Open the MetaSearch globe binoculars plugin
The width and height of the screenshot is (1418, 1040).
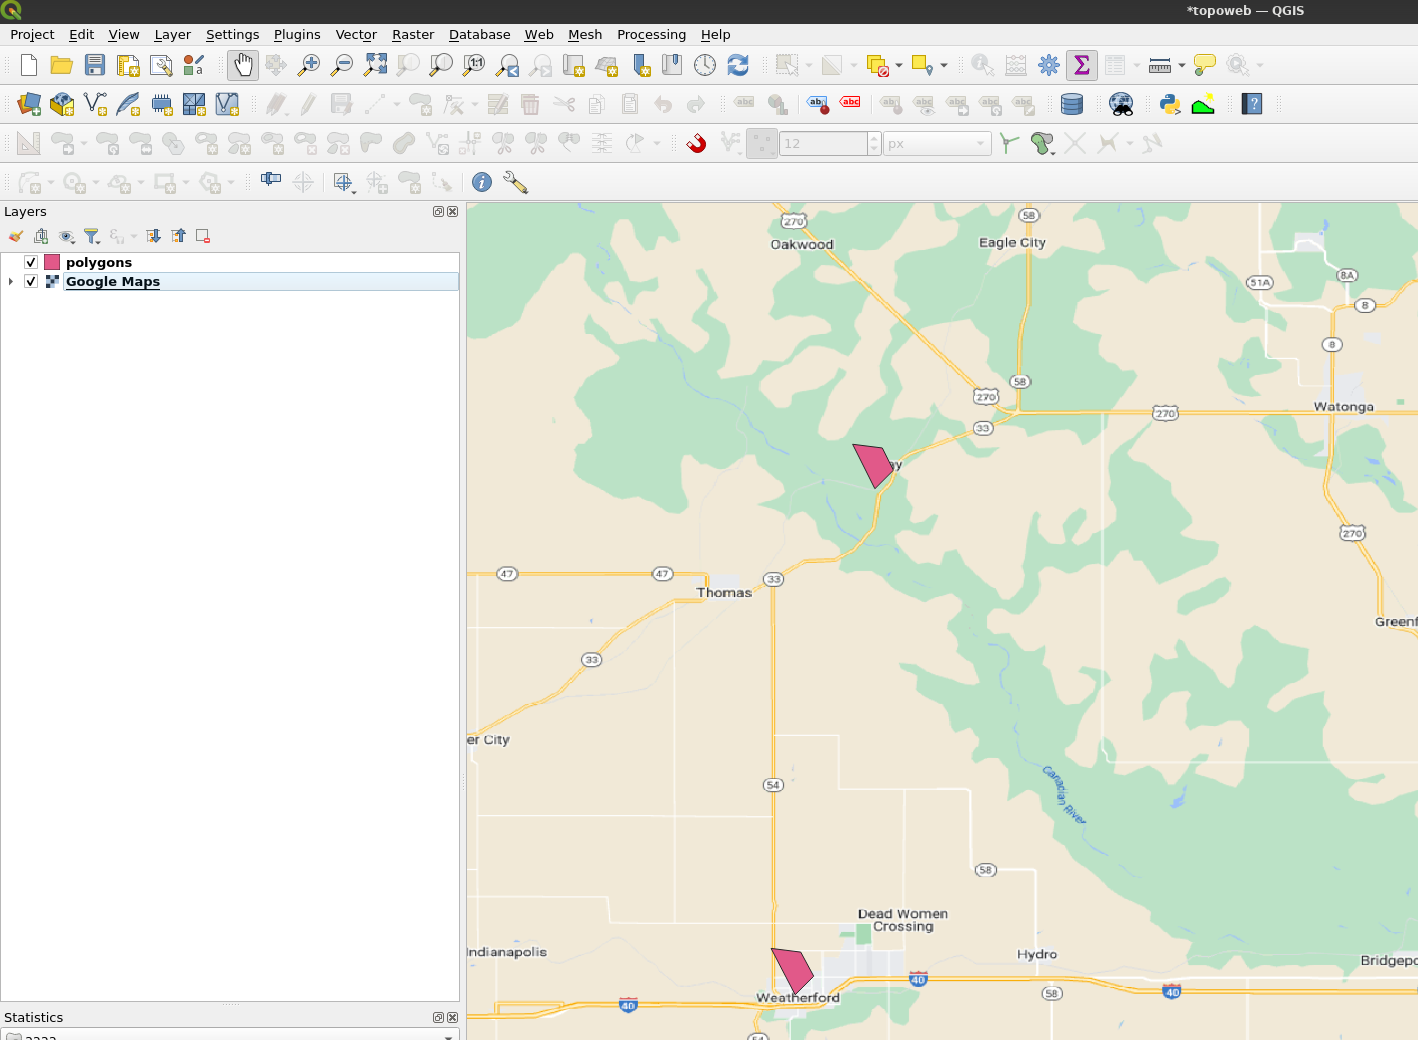1121,104
